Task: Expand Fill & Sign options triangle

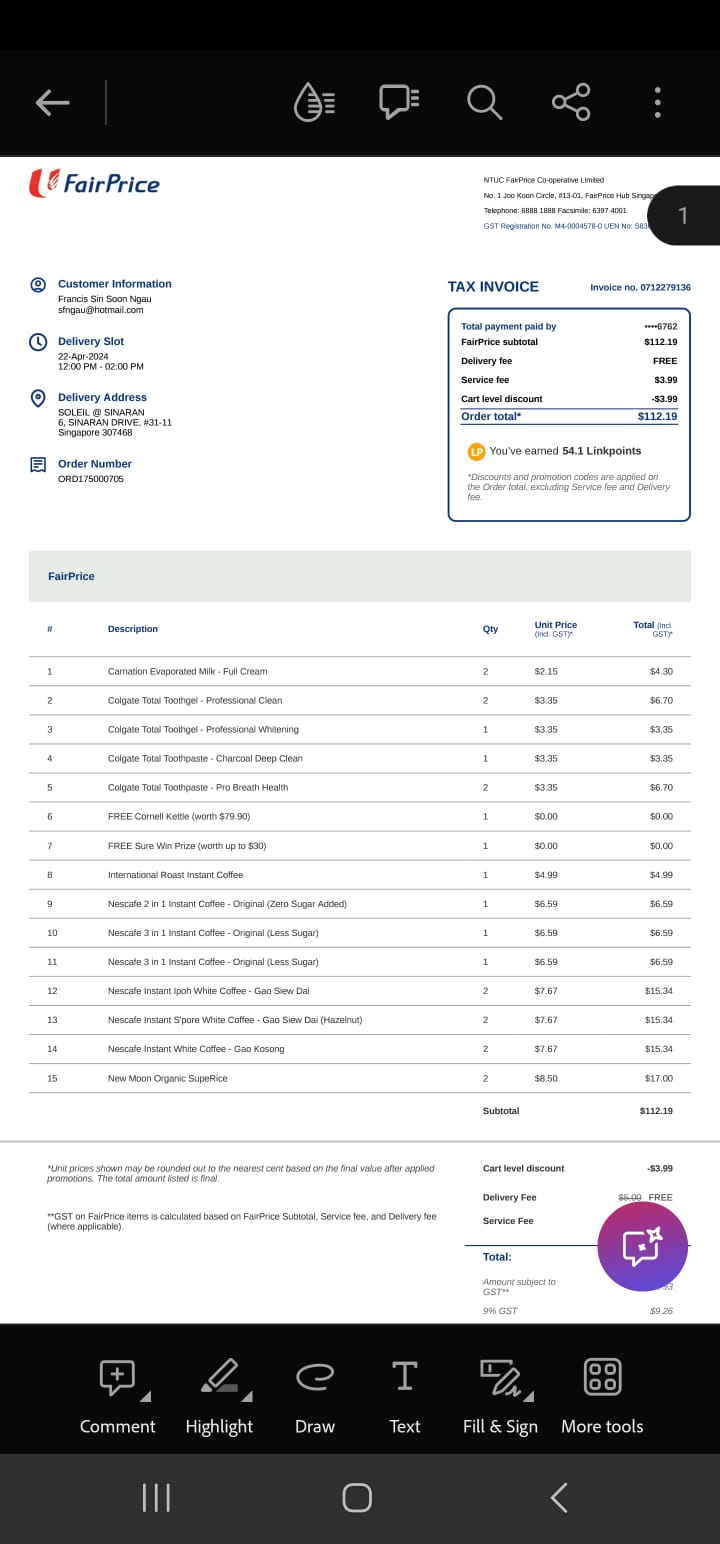Action: coord(528,1396)
